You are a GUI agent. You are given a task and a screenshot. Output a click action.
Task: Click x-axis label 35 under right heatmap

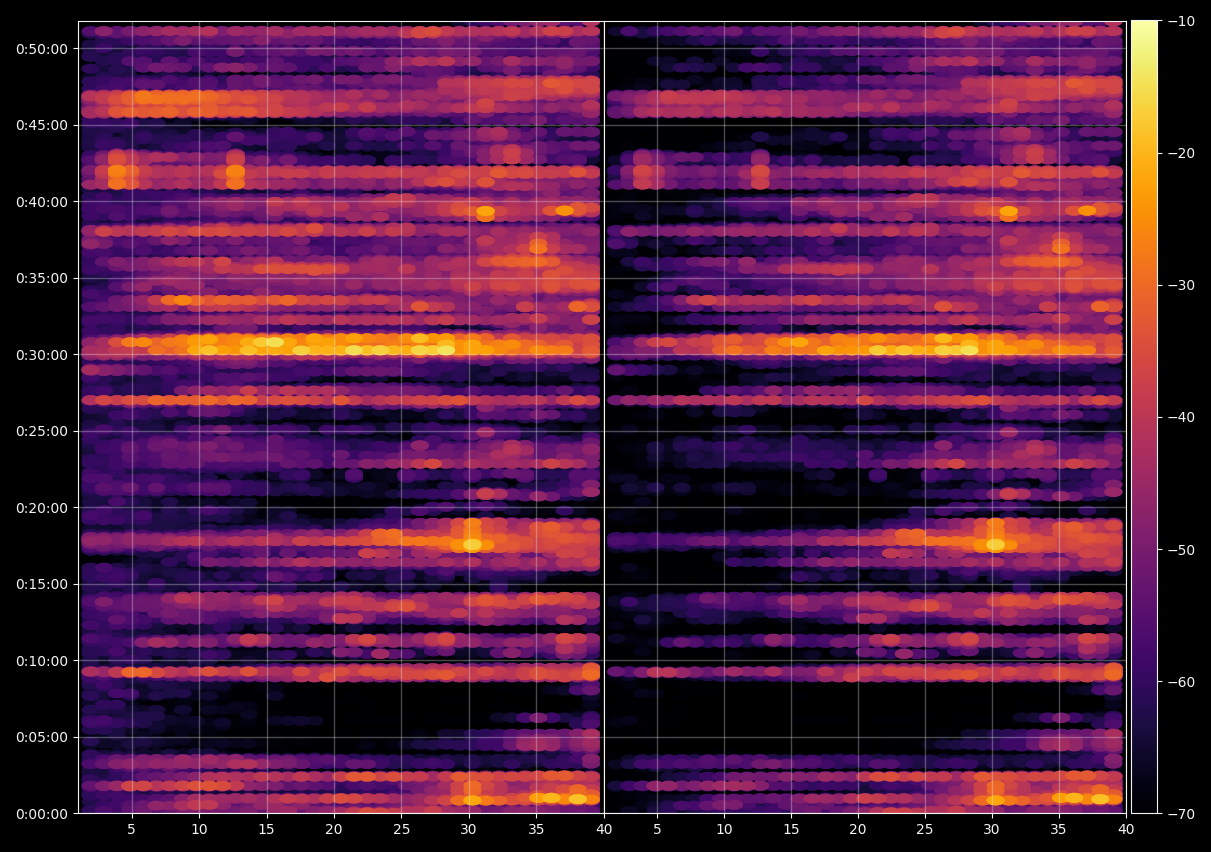(1060, 830)
